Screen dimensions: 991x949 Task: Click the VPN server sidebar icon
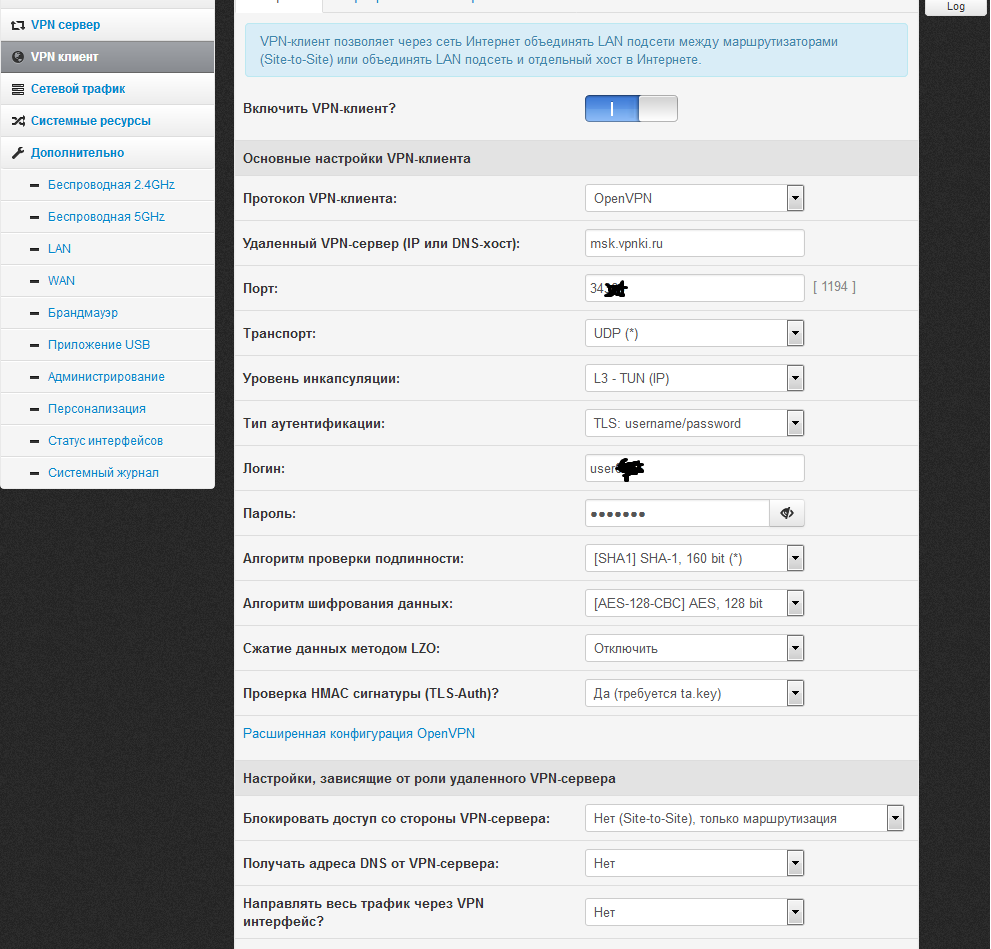pos(18,25)
